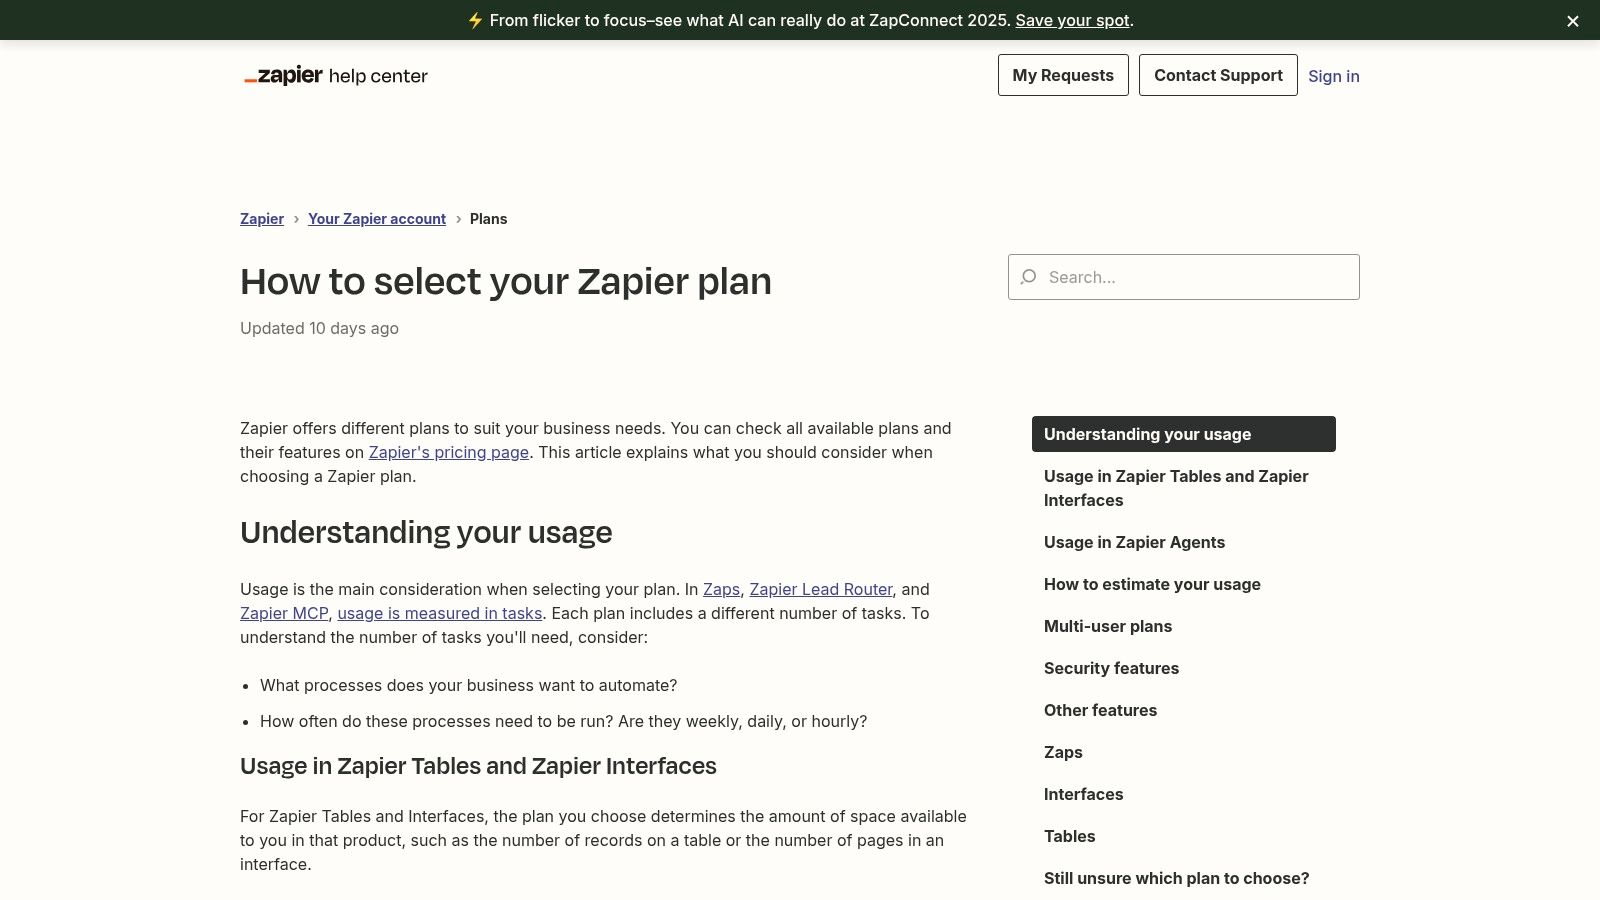Click Sign in
This screenshot has height=900, width=1600.
(1334, 76)
